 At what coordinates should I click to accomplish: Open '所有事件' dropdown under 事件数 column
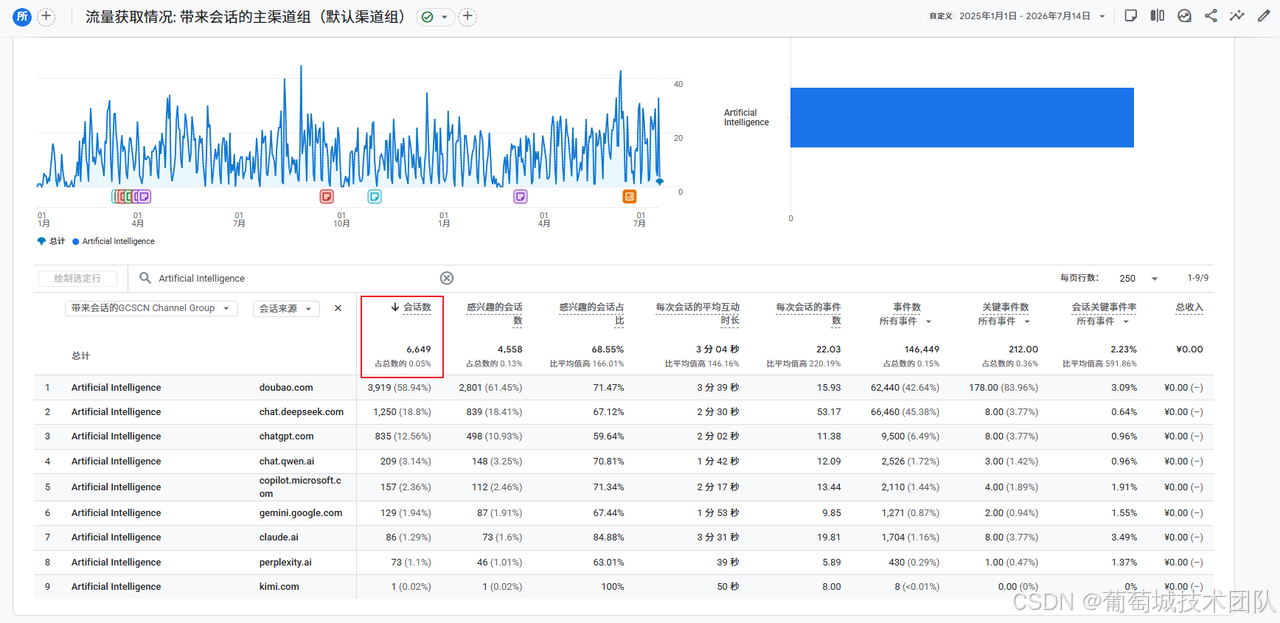point(906,322)
